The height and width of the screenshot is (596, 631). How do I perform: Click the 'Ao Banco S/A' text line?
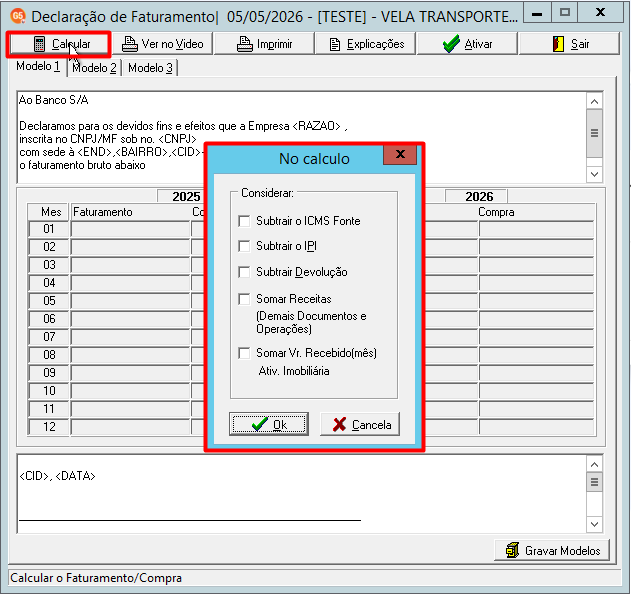tap(54, 100)
